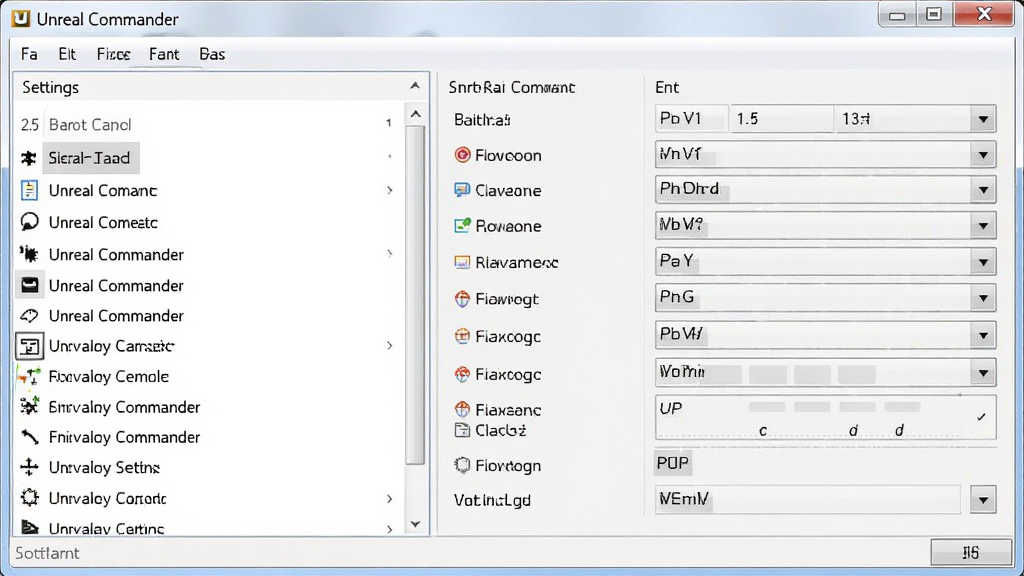Click the Flawrogt globe icon

coord(462,299)
